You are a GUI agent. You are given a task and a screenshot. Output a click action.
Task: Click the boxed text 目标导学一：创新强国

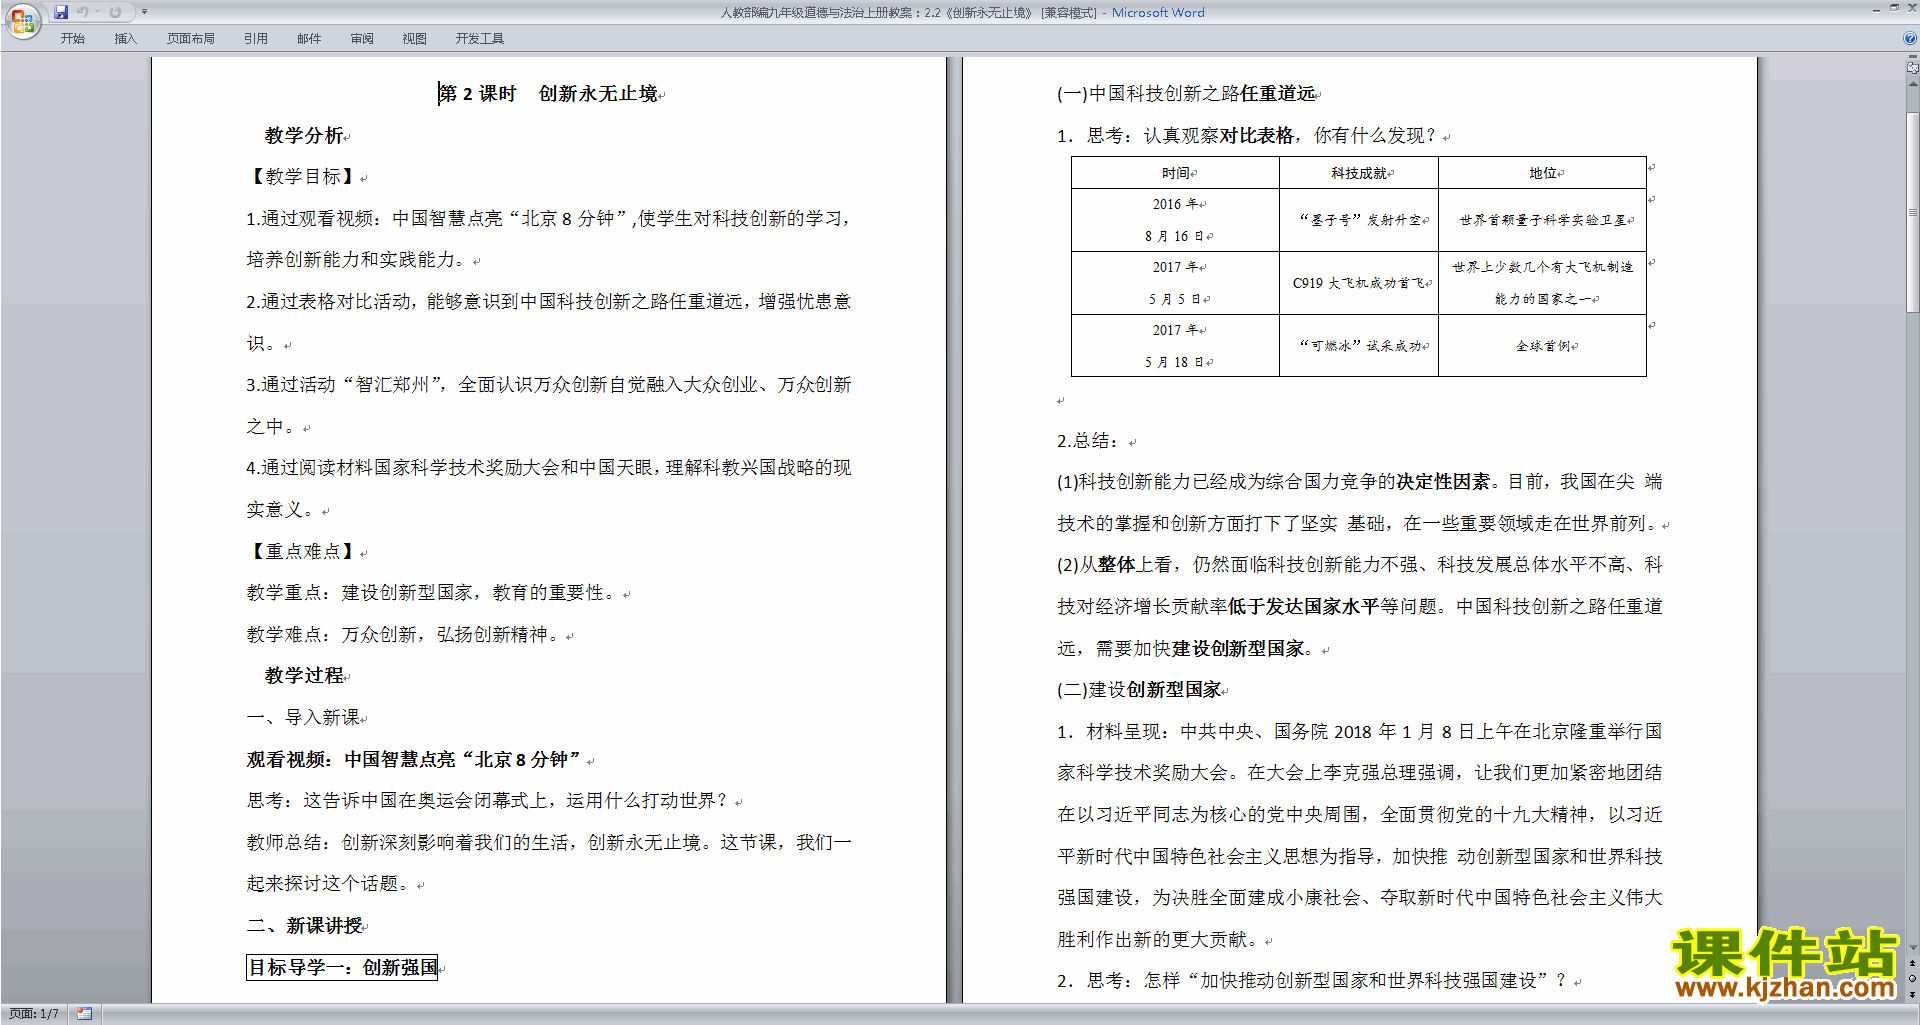click(x=342, y=968)
